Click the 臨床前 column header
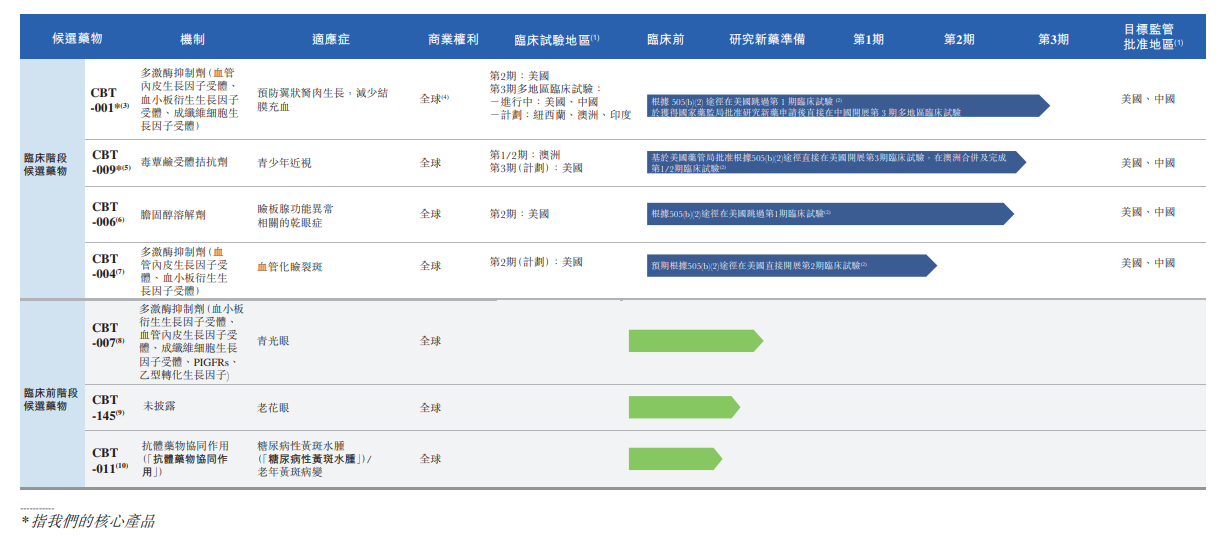This screenshot has height=541, width=1228. pos(665,39)
